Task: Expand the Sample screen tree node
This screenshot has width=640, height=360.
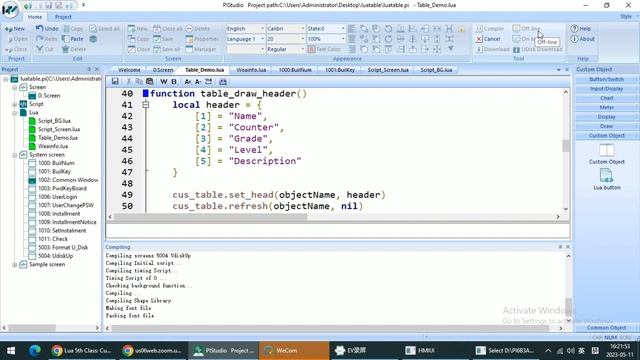Action: click(15, 265)
